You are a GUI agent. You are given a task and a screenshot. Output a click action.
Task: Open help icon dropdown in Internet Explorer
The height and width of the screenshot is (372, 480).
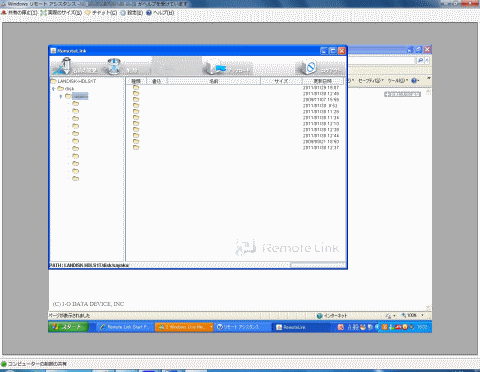[415, 81]
